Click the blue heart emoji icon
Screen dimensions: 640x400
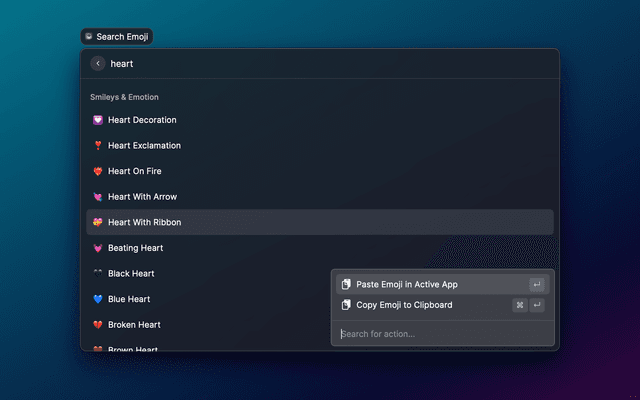click(98, 299)
